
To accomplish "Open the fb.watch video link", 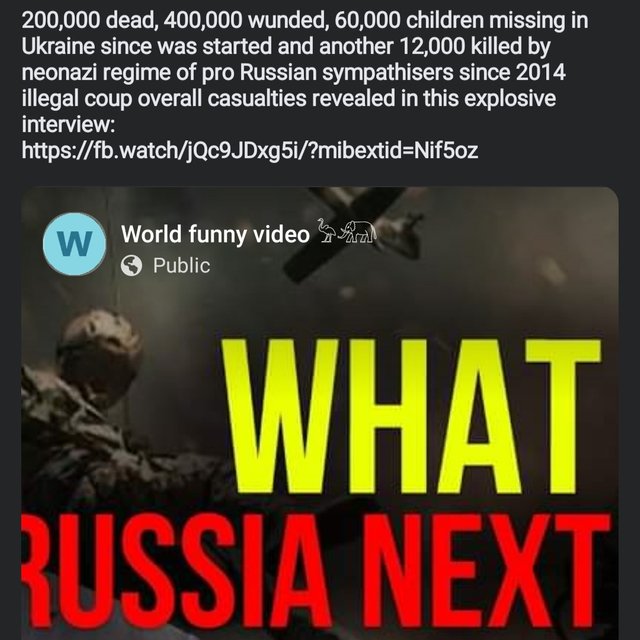I will click(249, 150).
